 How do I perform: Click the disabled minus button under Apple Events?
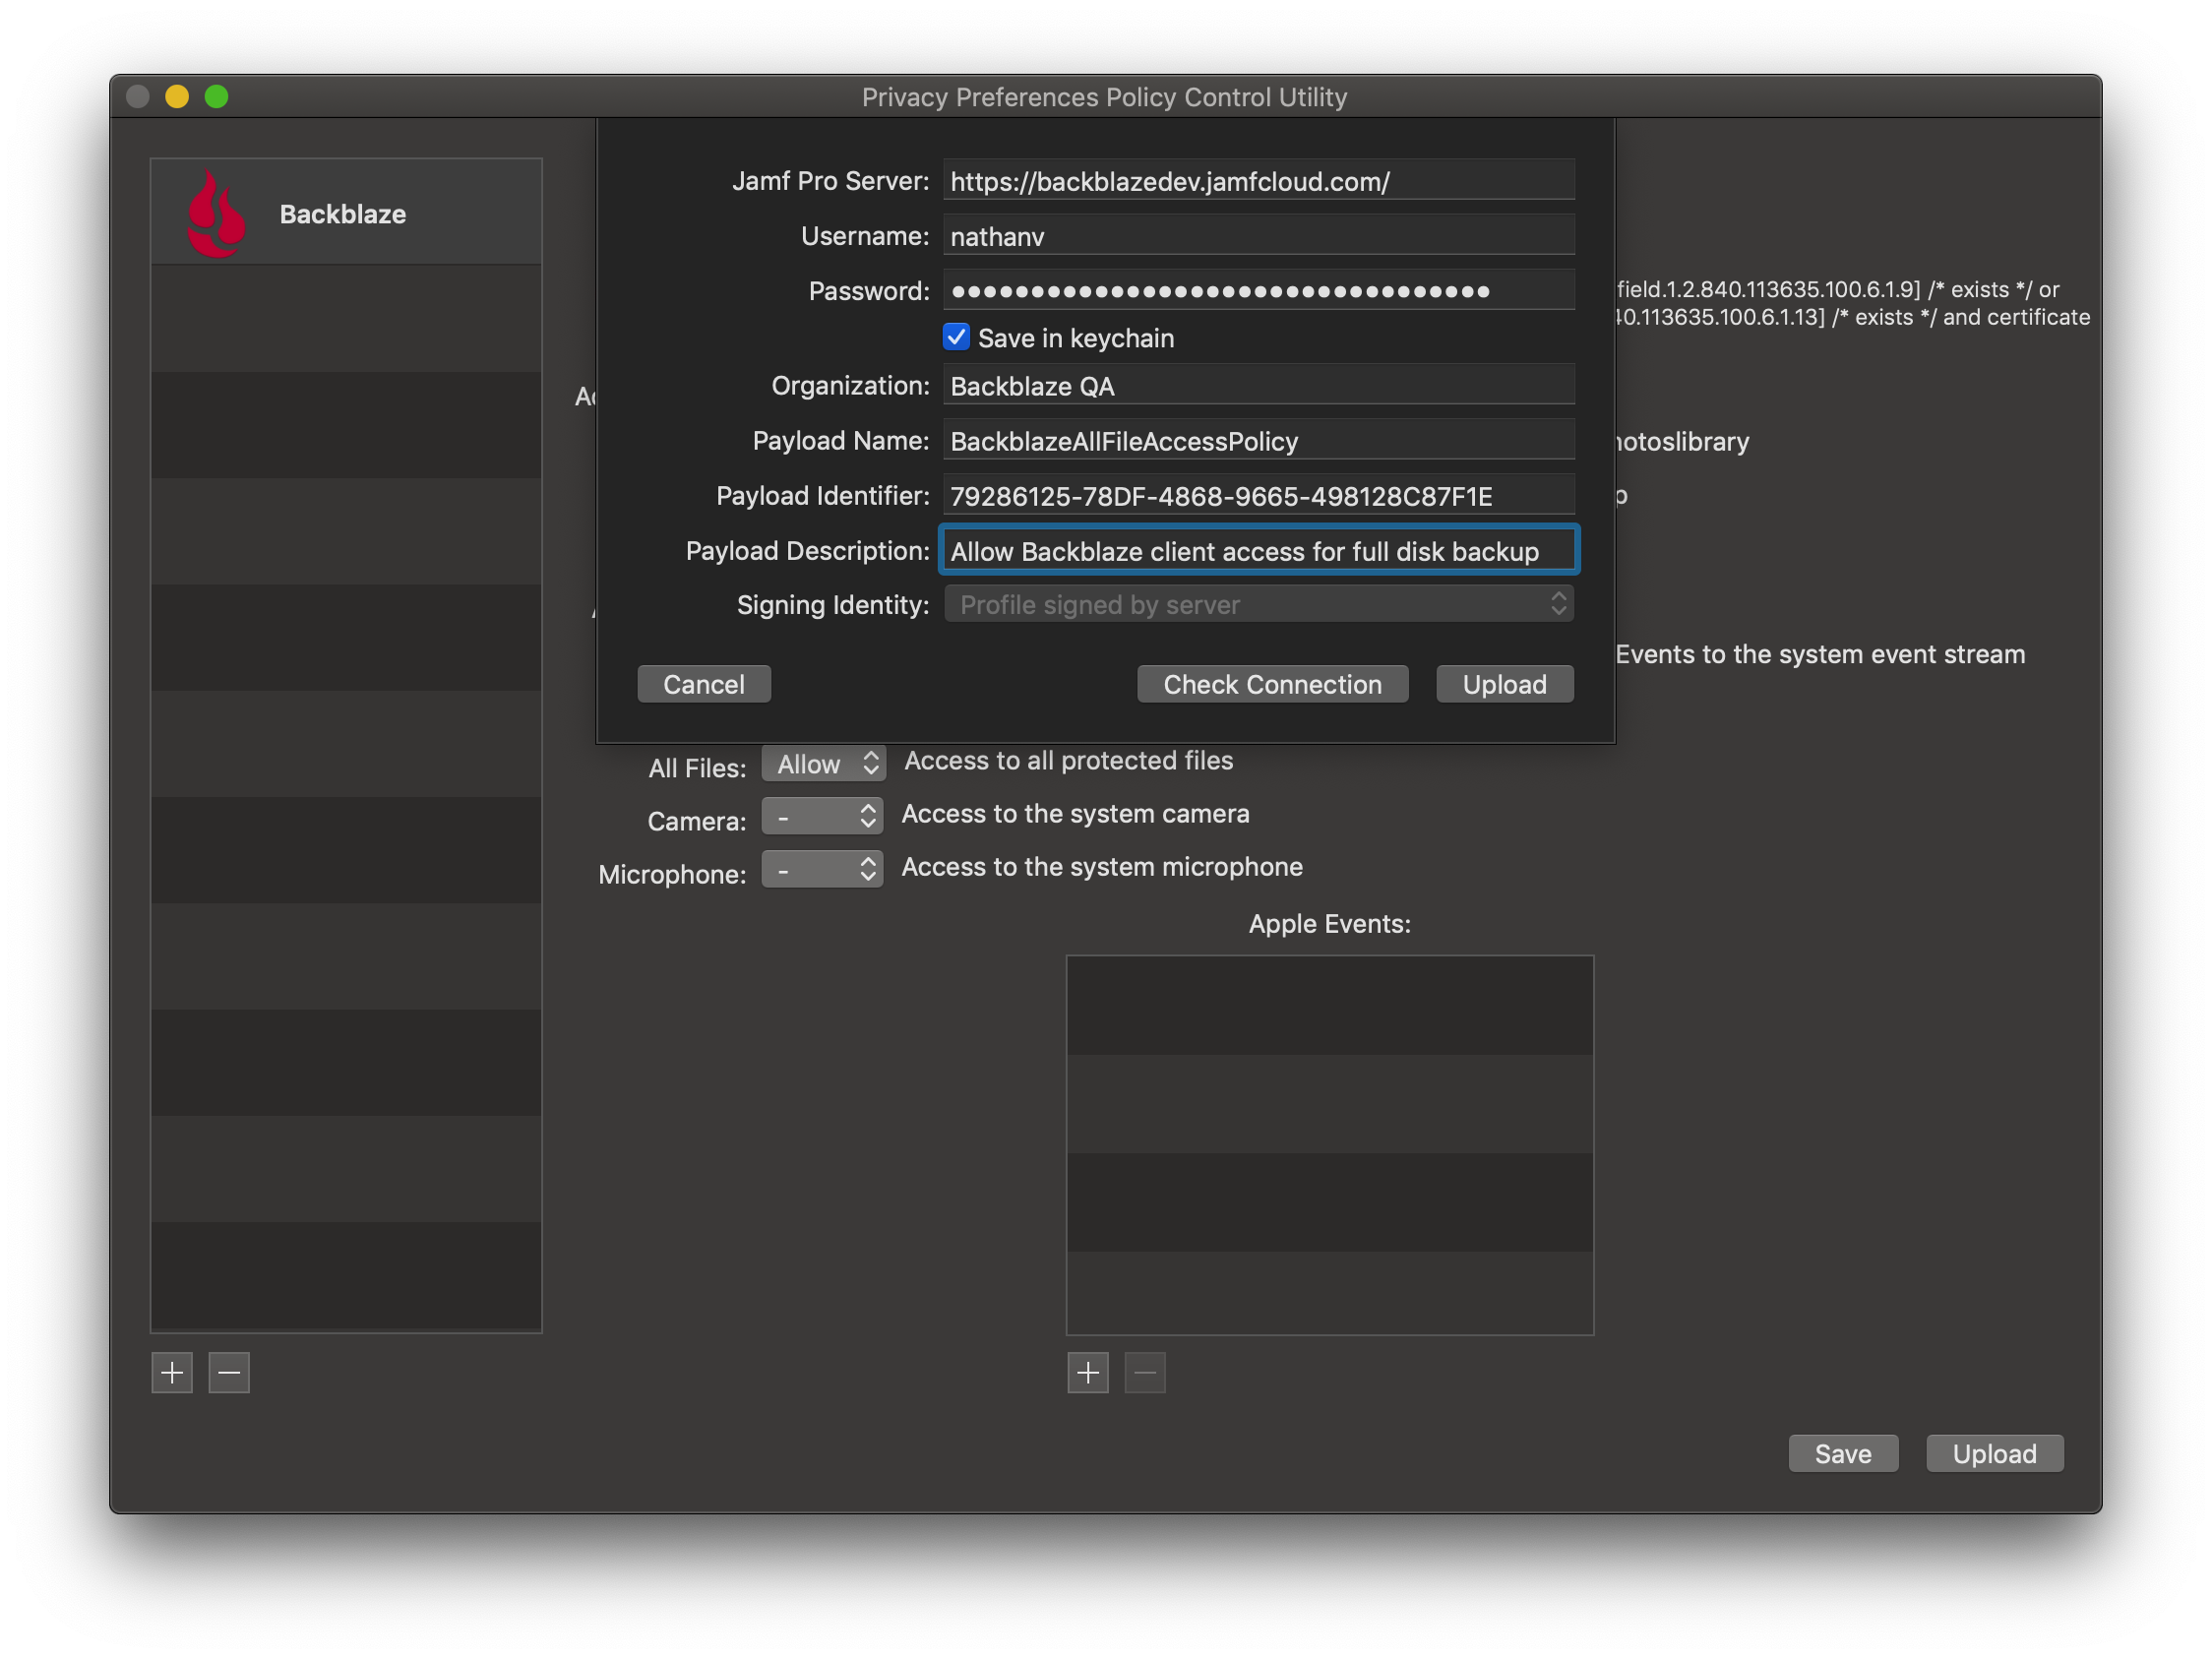(1145, 1372)
